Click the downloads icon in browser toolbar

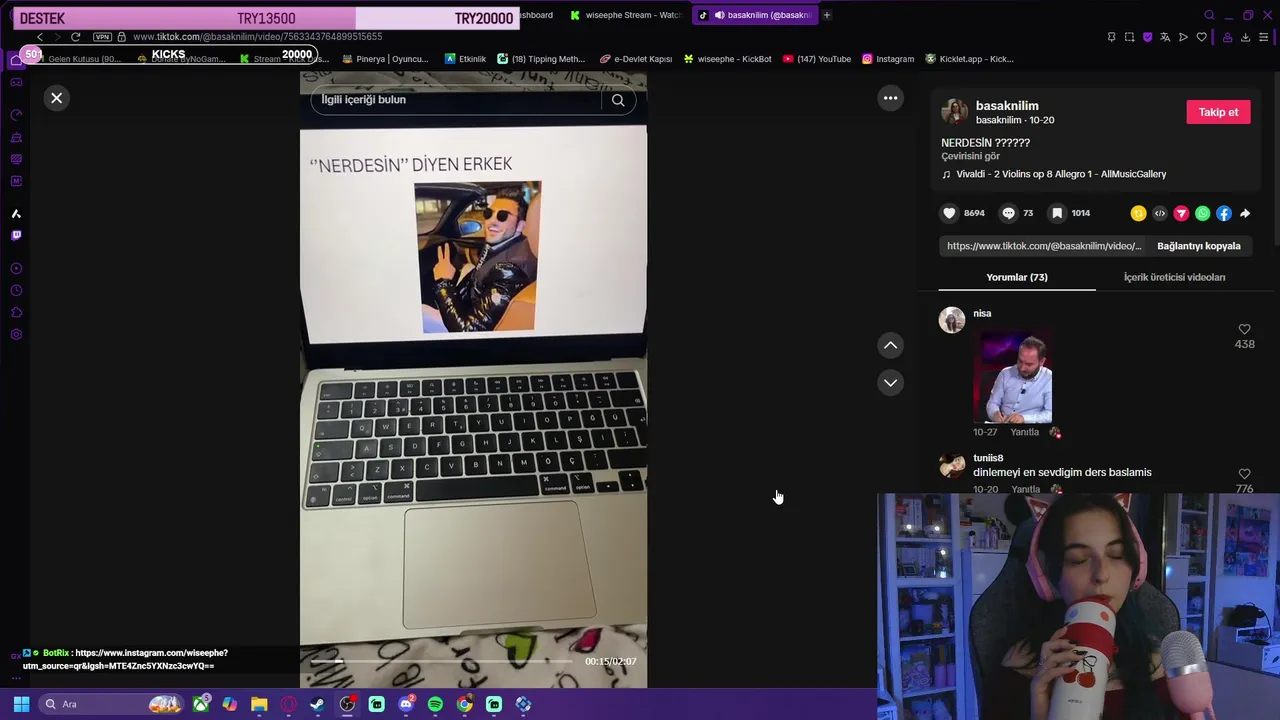pyautogui.click(x=1245, y=37)
